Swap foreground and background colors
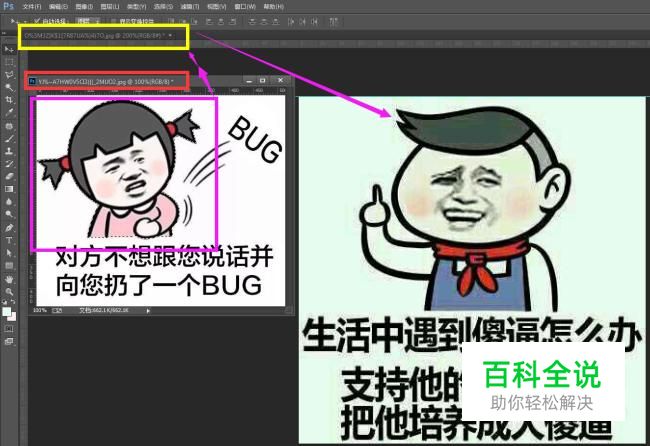The height and width of the screenshot is (446, 650). pyautogui.click(x=13, y=302)
